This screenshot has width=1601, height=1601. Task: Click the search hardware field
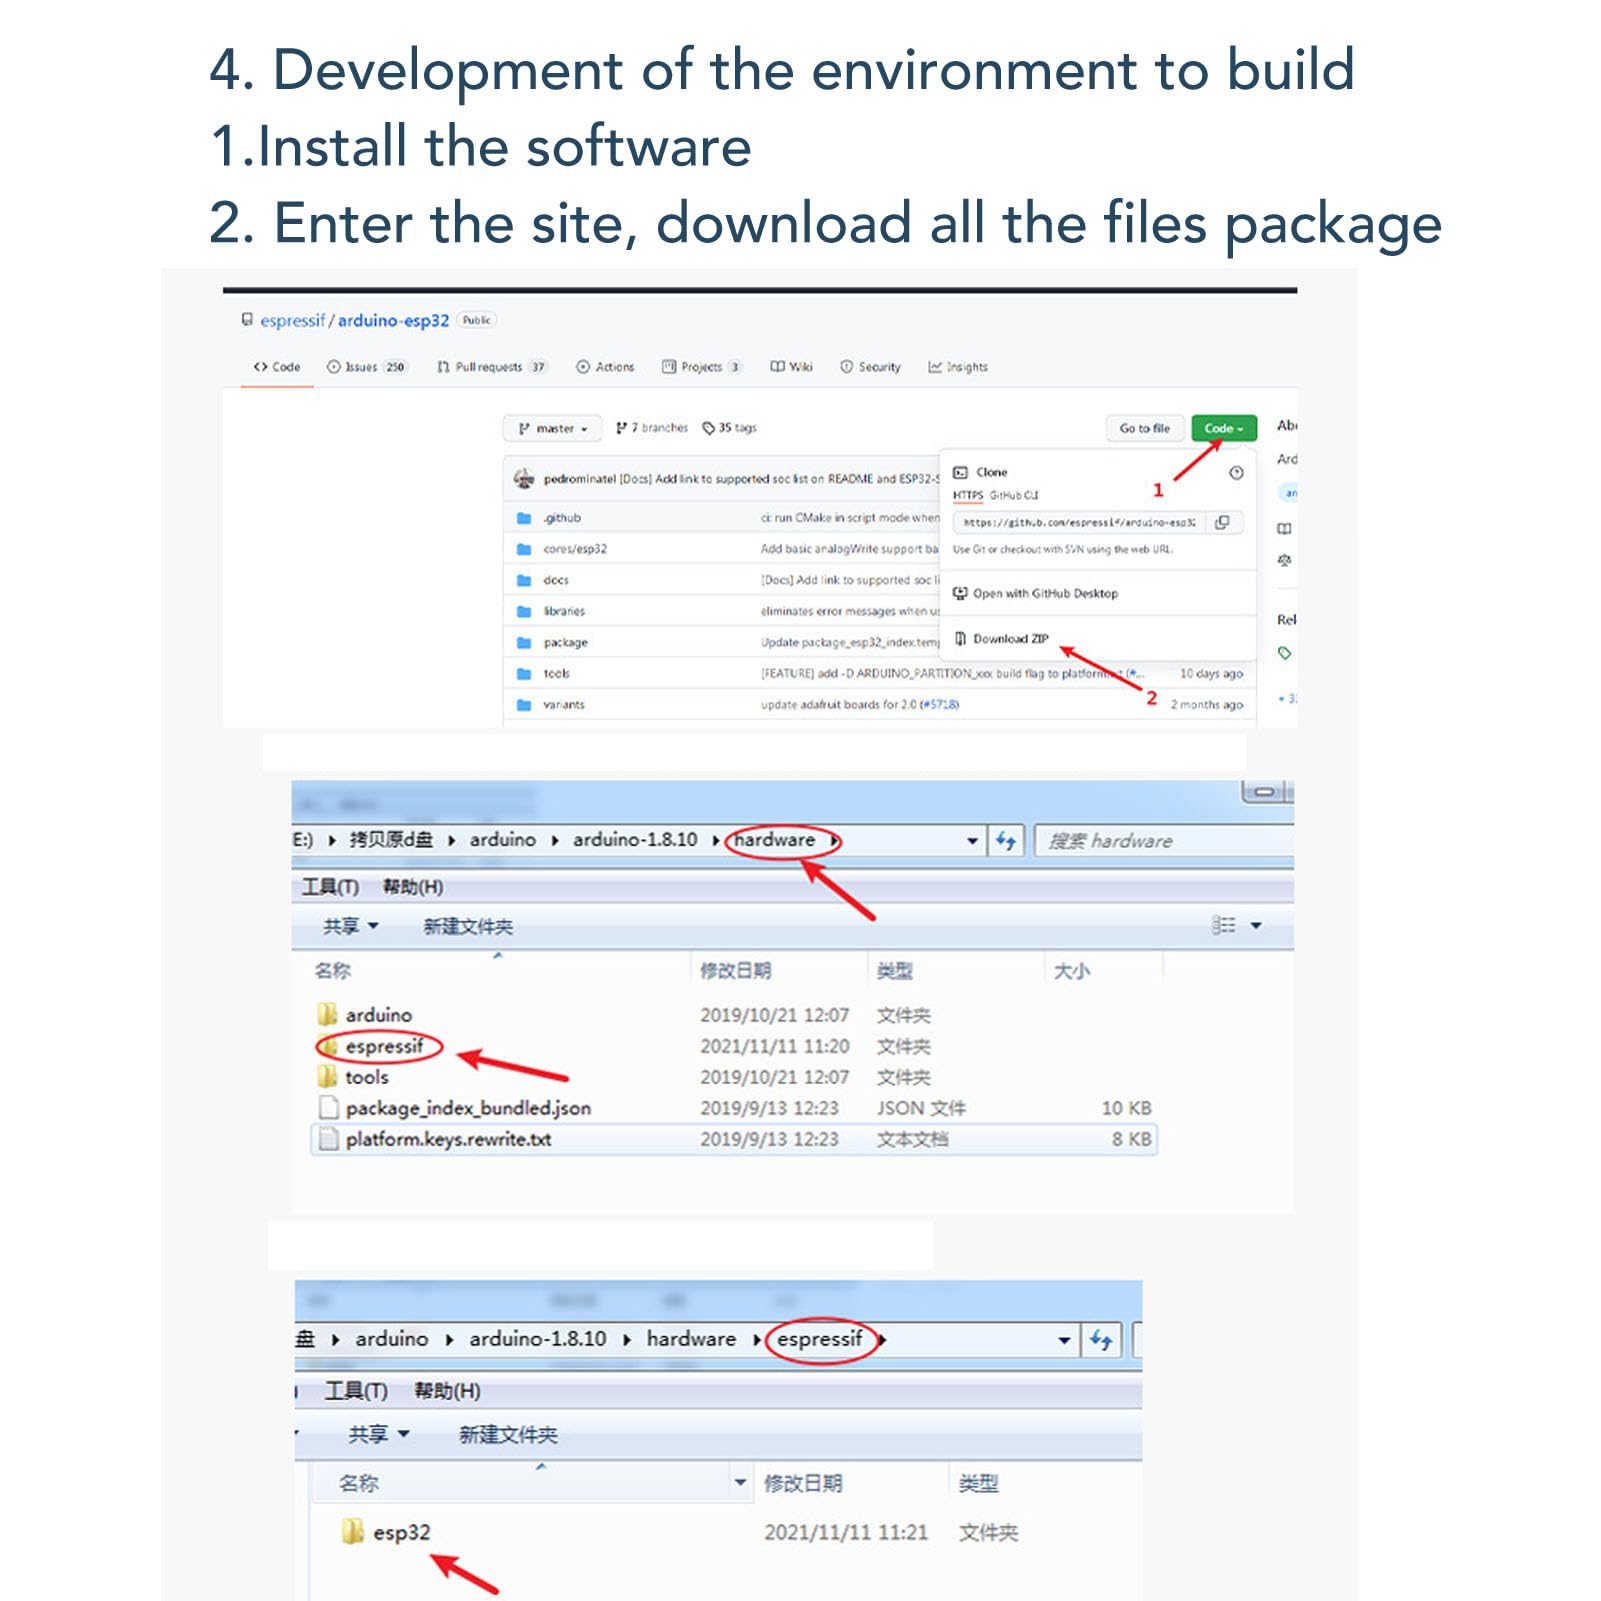point(1164,841)
